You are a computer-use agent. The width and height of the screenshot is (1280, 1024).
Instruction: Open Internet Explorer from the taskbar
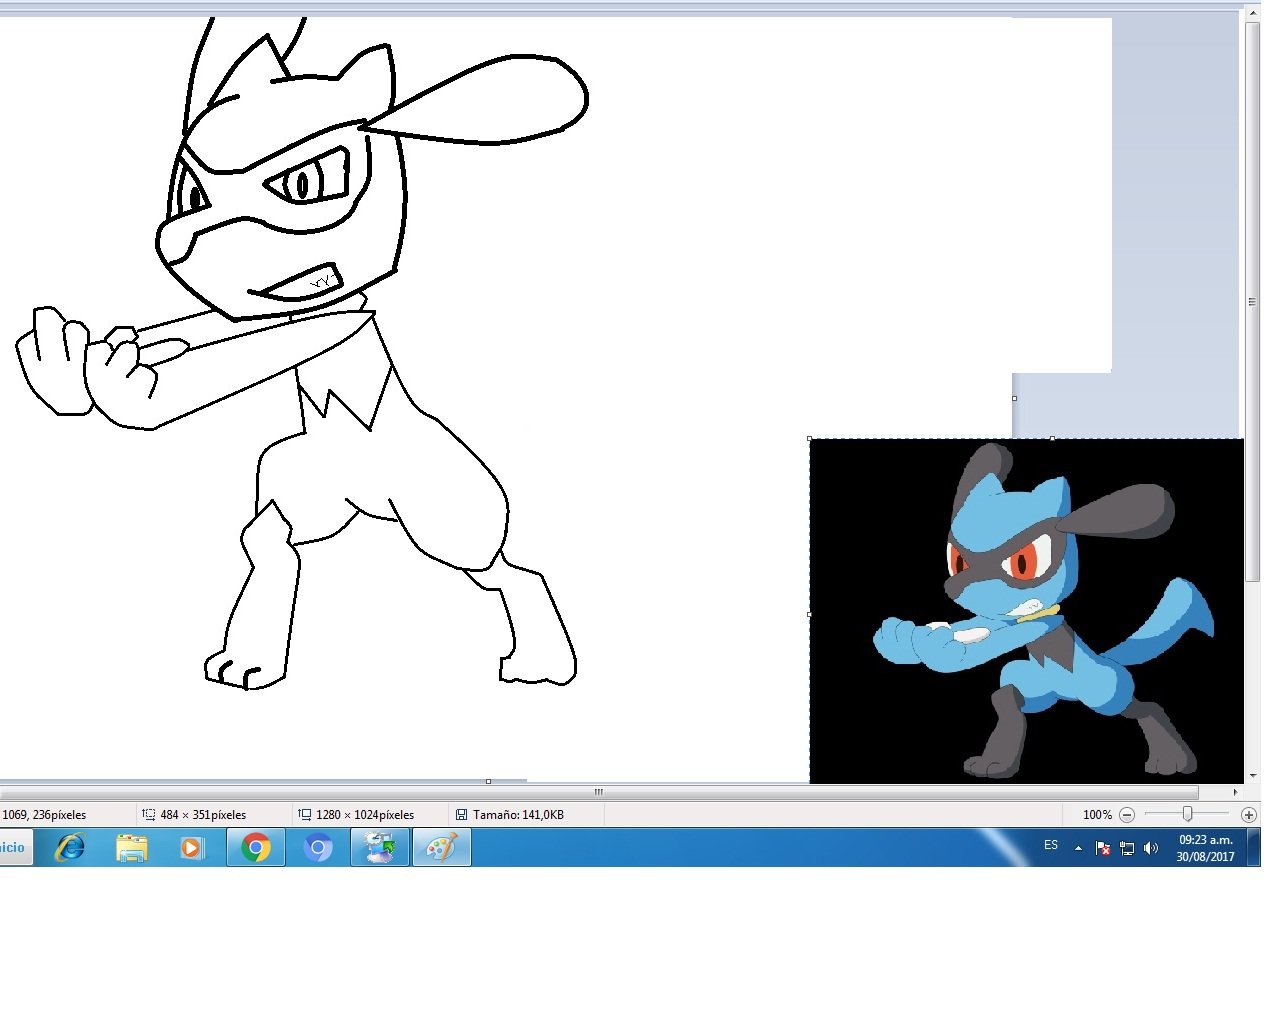click(70, 848)
